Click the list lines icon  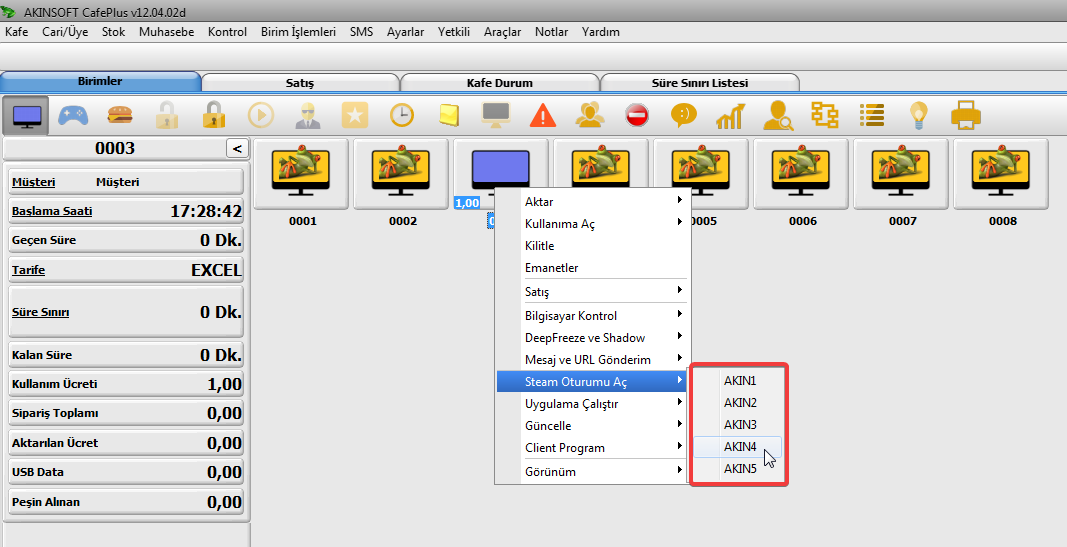(x=872, y=116)
